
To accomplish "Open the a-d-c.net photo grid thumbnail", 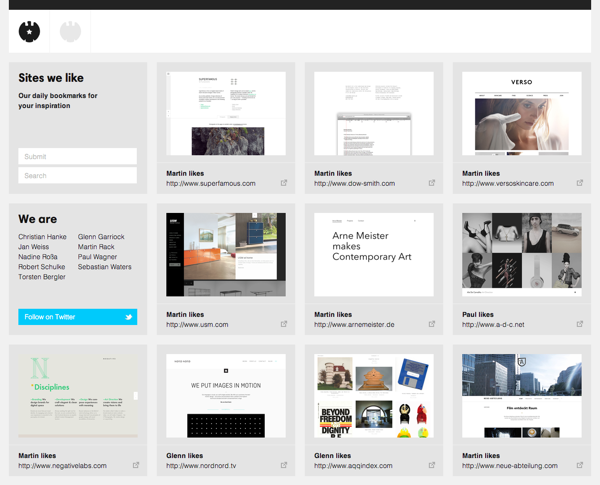I will click(x=522, y=255).
